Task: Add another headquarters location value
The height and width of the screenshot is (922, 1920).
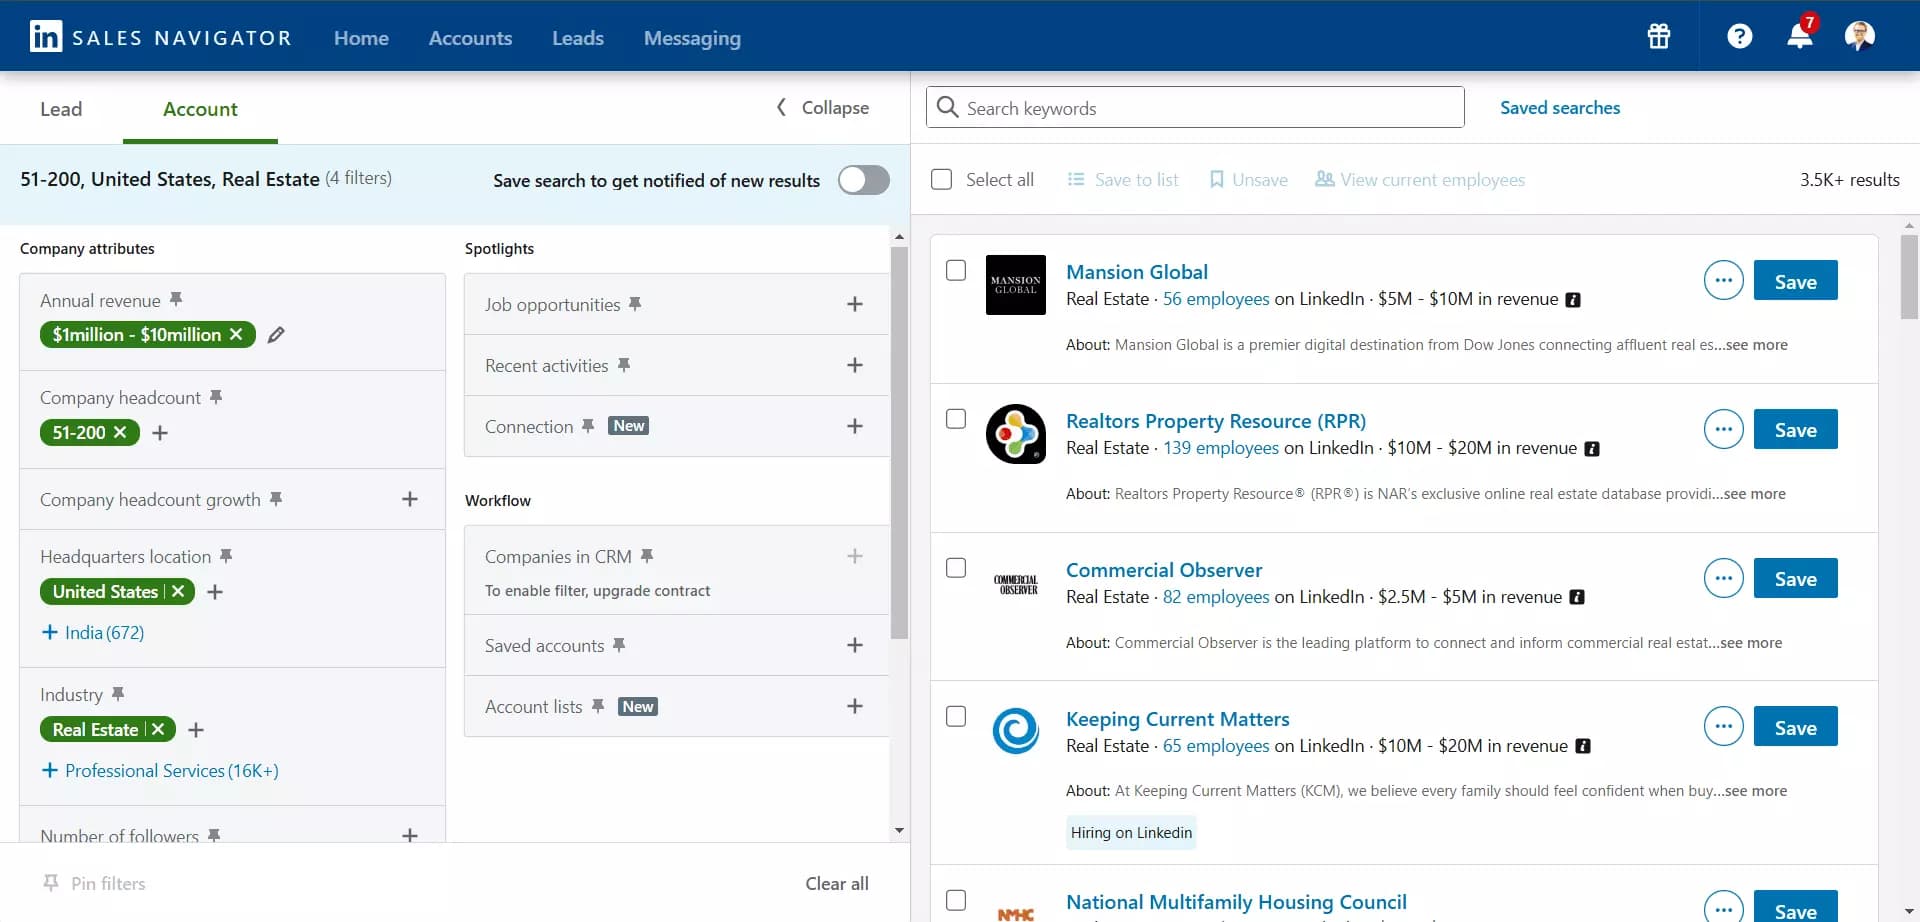Action: pyautogui.click(x=215, y=592)
